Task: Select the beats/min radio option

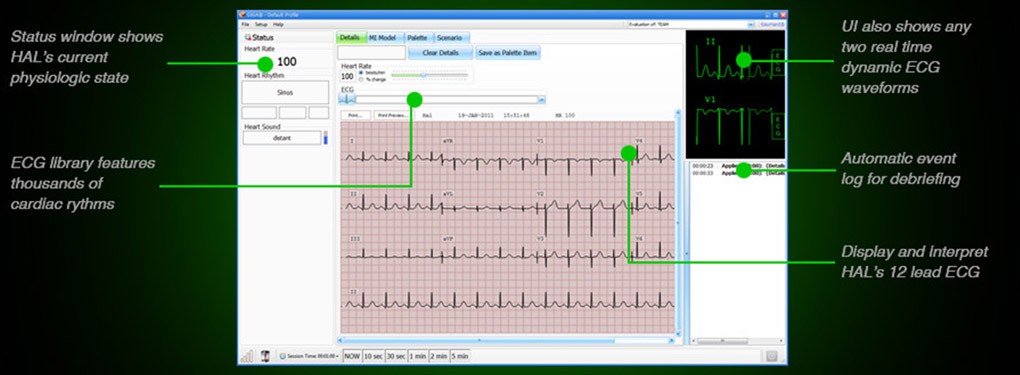Action: [361, 72]
